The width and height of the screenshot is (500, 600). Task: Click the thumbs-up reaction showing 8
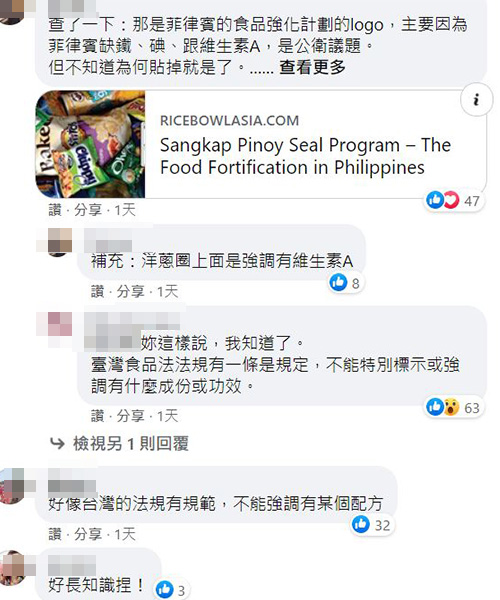[x=345, y=283]
